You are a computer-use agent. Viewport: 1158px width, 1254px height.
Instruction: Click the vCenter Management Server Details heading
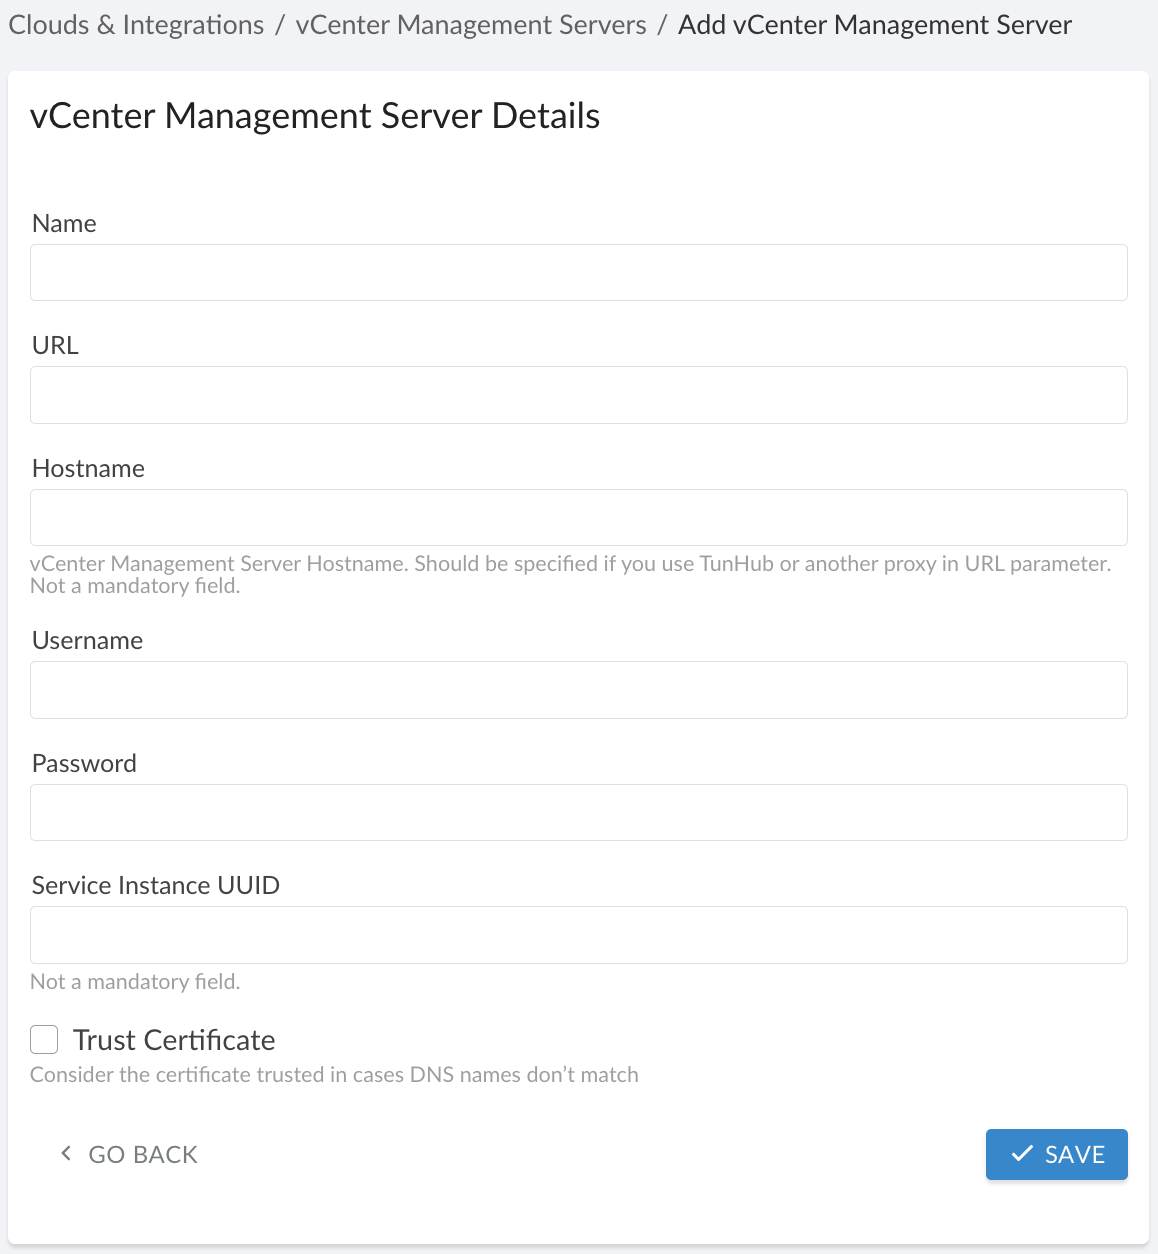[x=316, y=116]
